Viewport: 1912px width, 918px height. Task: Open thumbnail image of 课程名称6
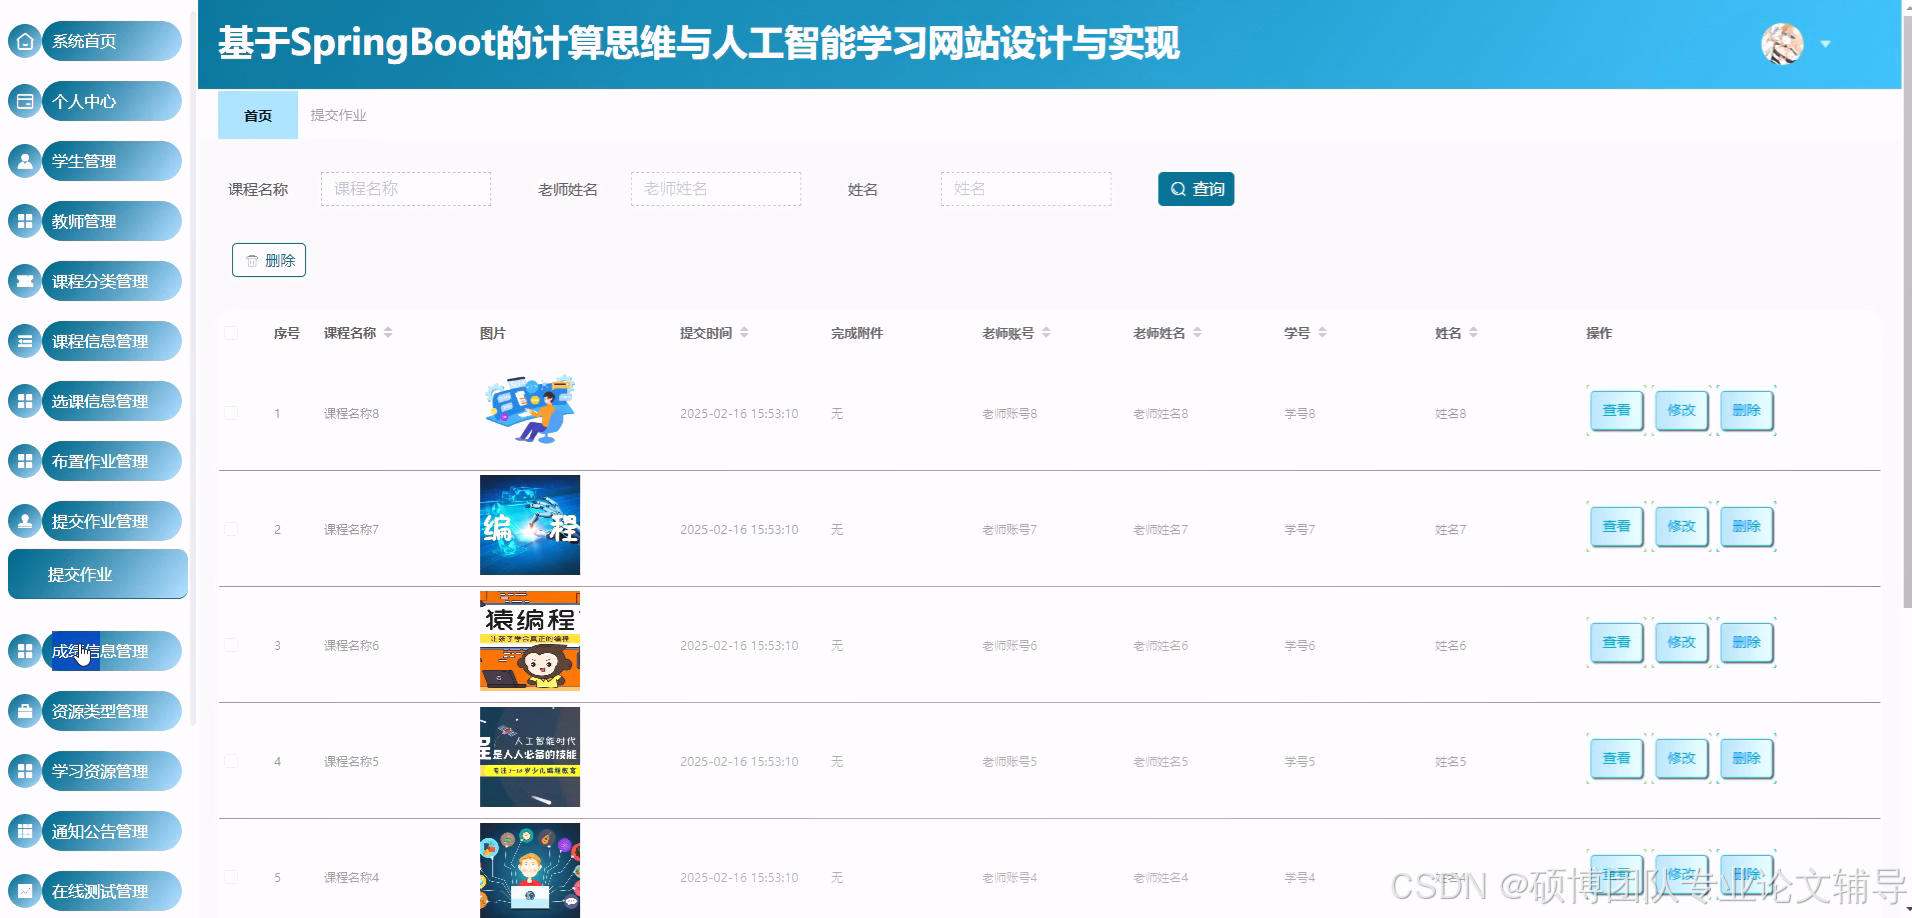tap(530, 641)
